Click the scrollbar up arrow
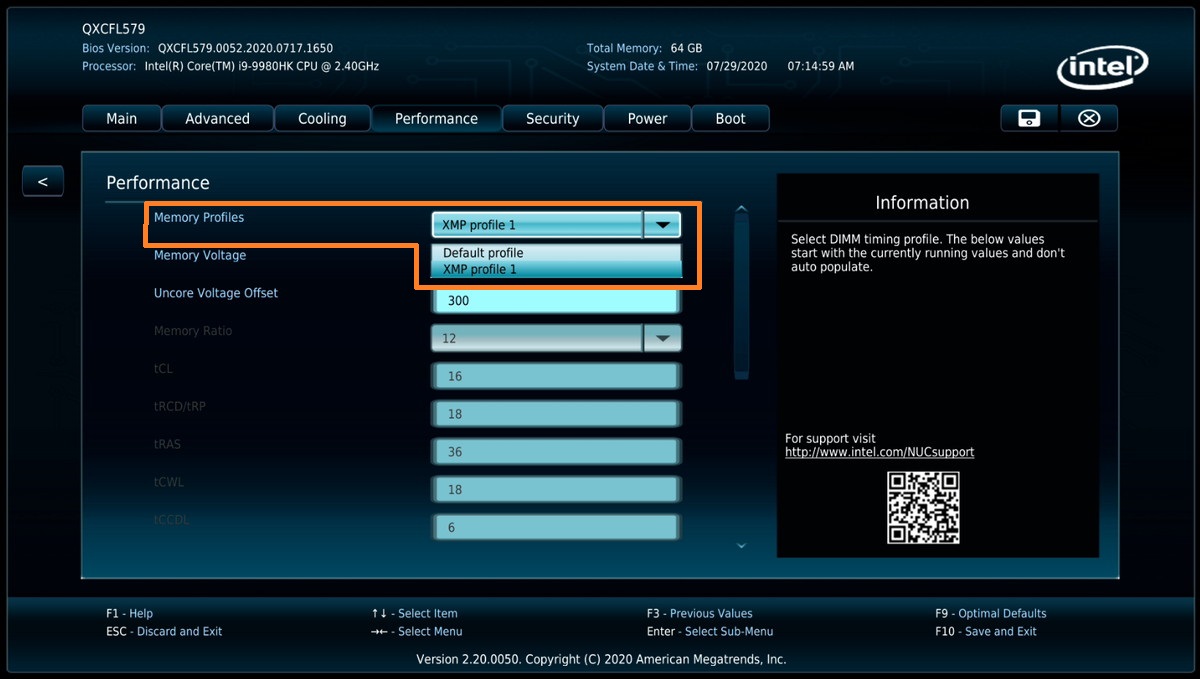 [741, 209]
